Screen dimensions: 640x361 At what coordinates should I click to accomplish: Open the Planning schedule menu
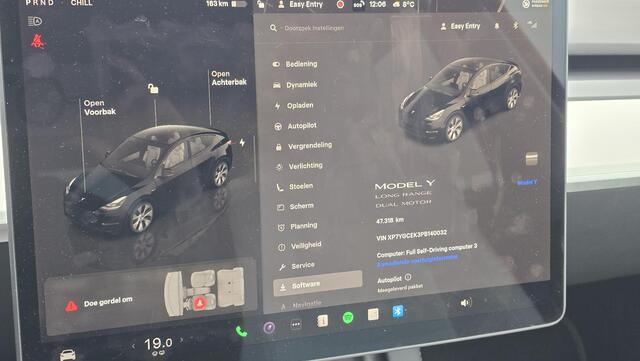(x=298, y=226)
